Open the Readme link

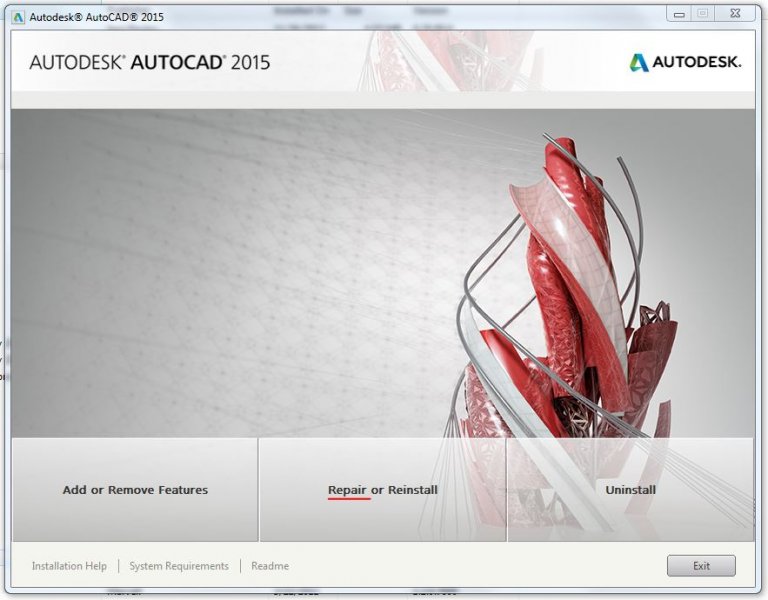(x=270, y=566)
